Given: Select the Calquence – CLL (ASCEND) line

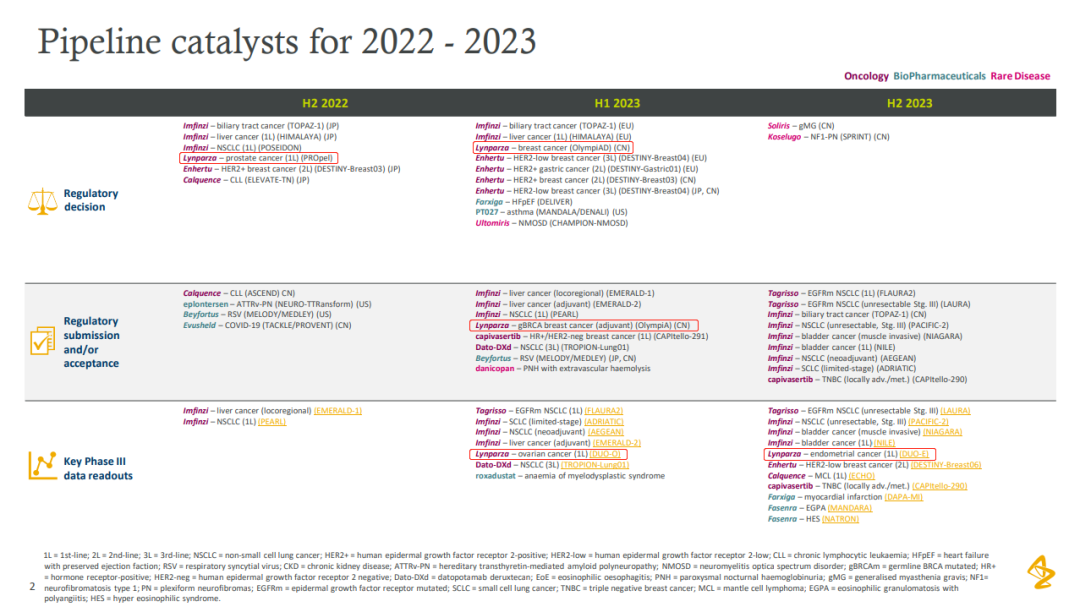Looking at the screenshot, I should 238,294.
